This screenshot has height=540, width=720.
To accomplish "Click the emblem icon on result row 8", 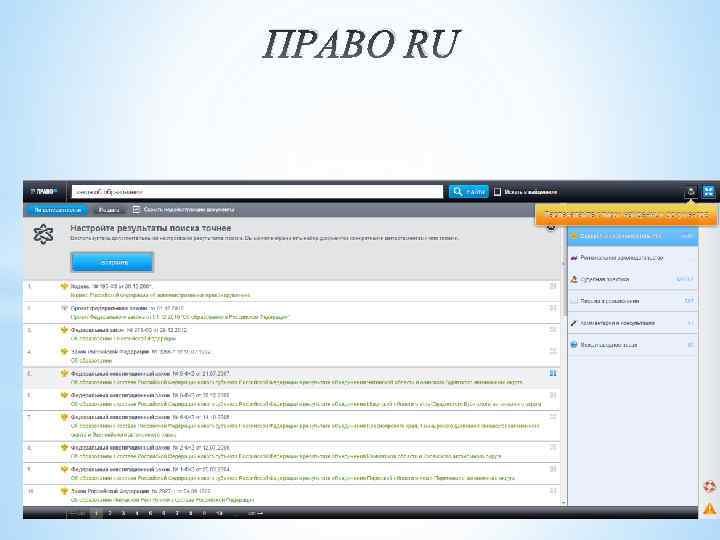I will 64,447.
